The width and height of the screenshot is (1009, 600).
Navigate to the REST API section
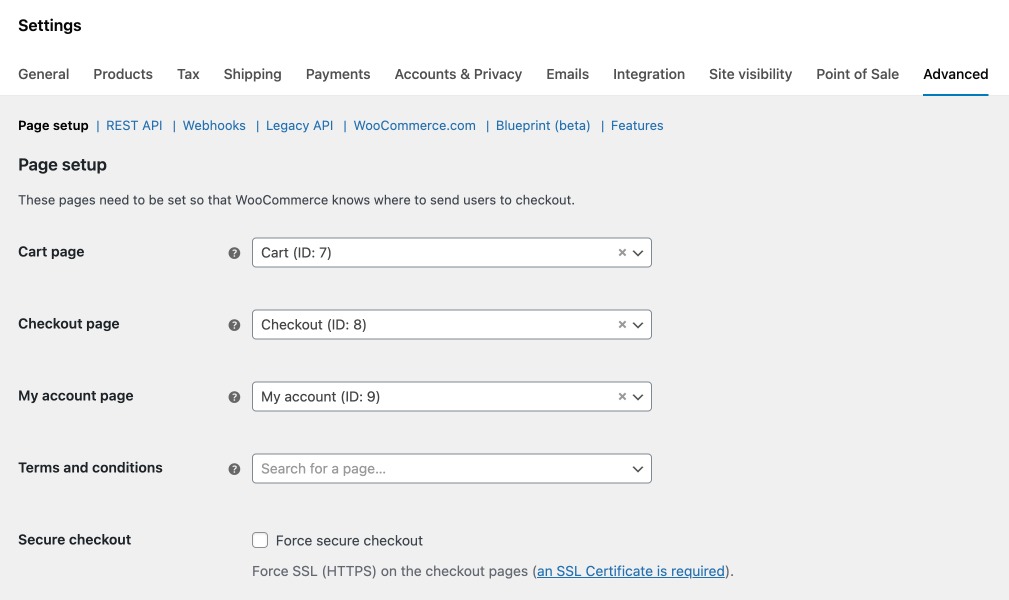pos(134,125)
